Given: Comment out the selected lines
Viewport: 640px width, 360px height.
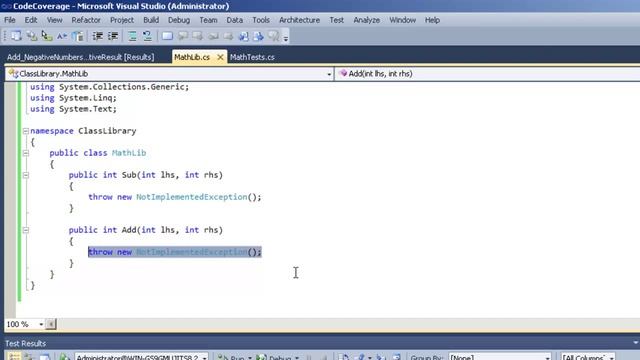Looking at the screenshot, I should (132, 36).
